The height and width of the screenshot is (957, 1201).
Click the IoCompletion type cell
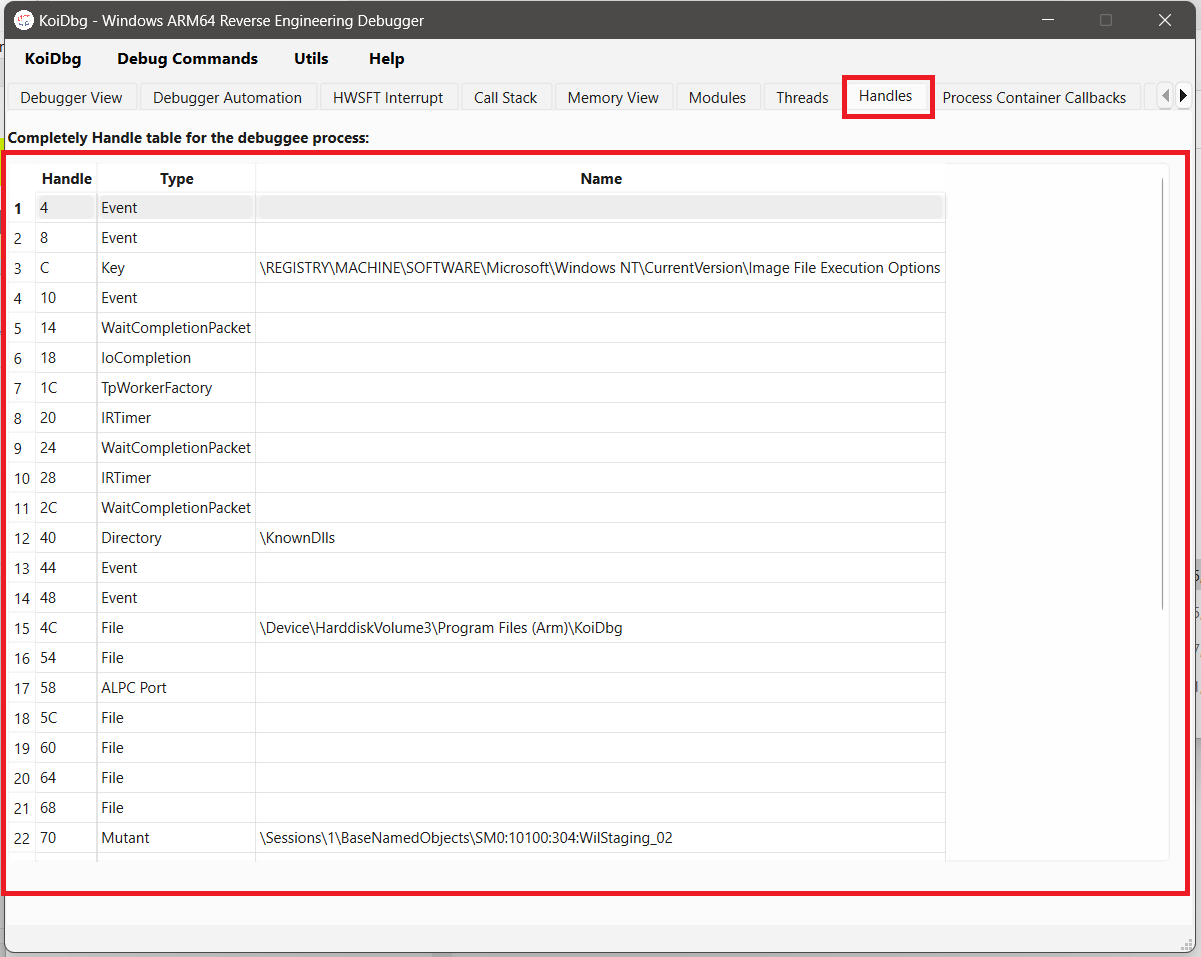tap(177, 358)
